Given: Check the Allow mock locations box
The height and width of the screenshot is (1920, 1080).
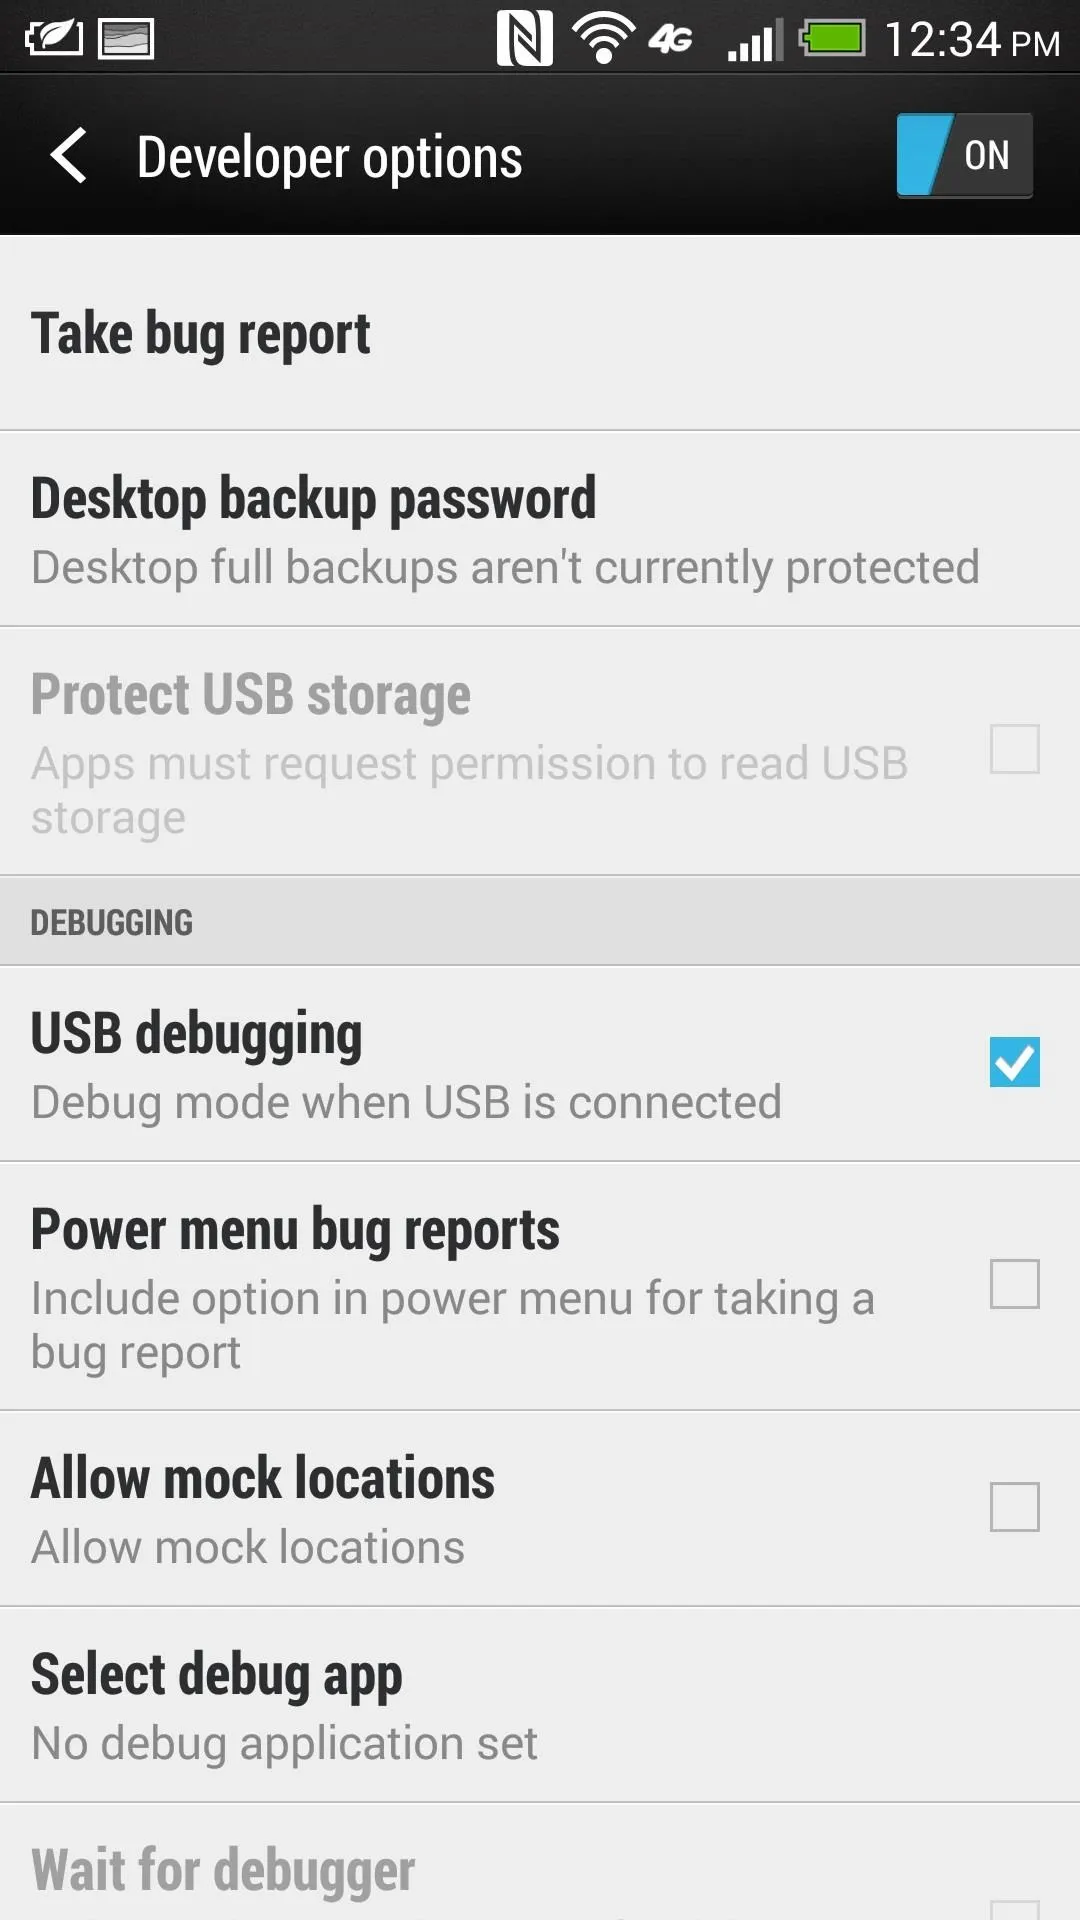Looking at the screenshot, I should 1014,1507.
